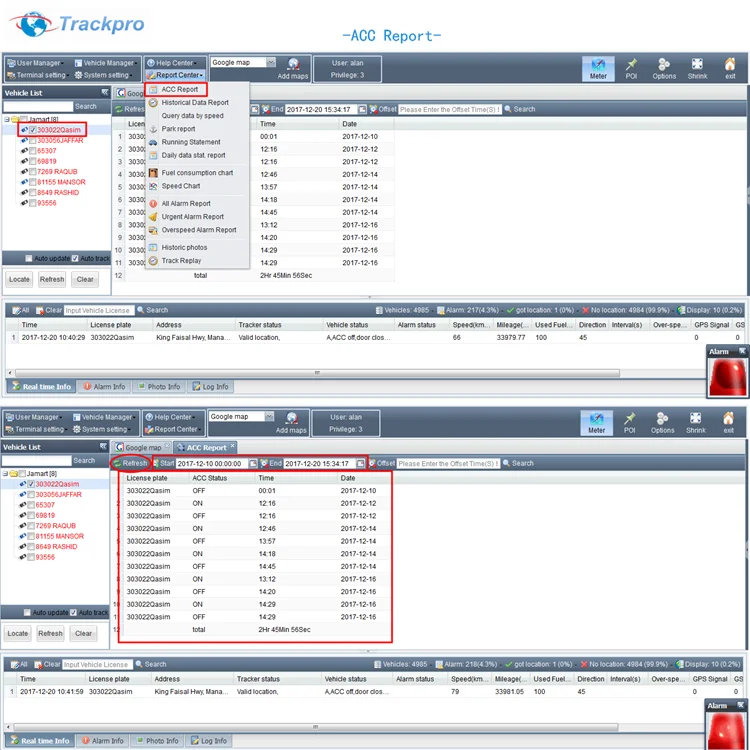Open Options in the upper toolbar
Viewport: 750px width, 750px height.
click(664, 69)
